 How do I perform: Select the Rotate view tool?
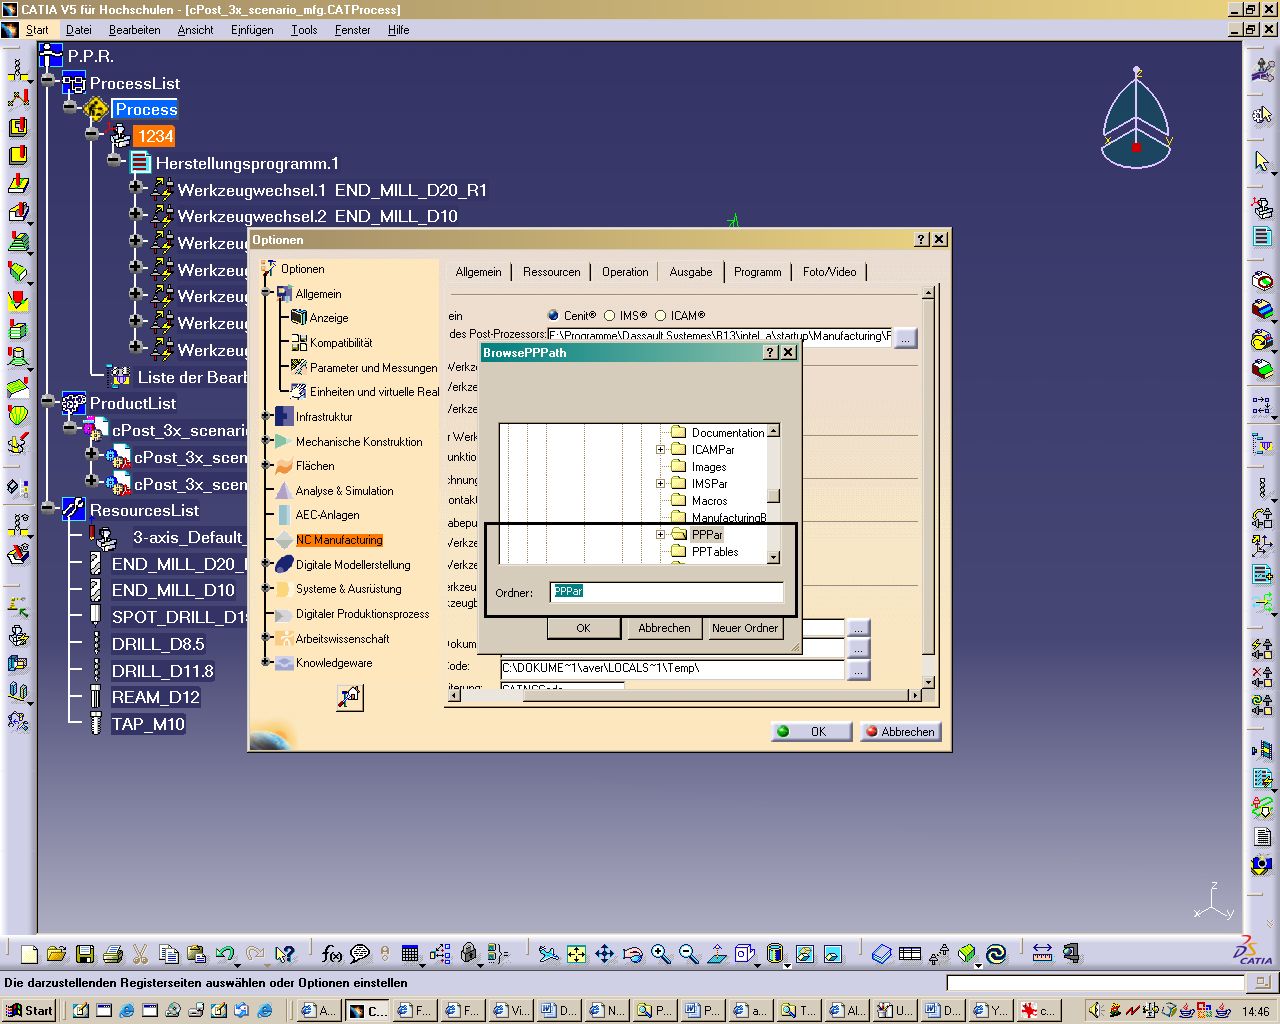tap(633, 954)
